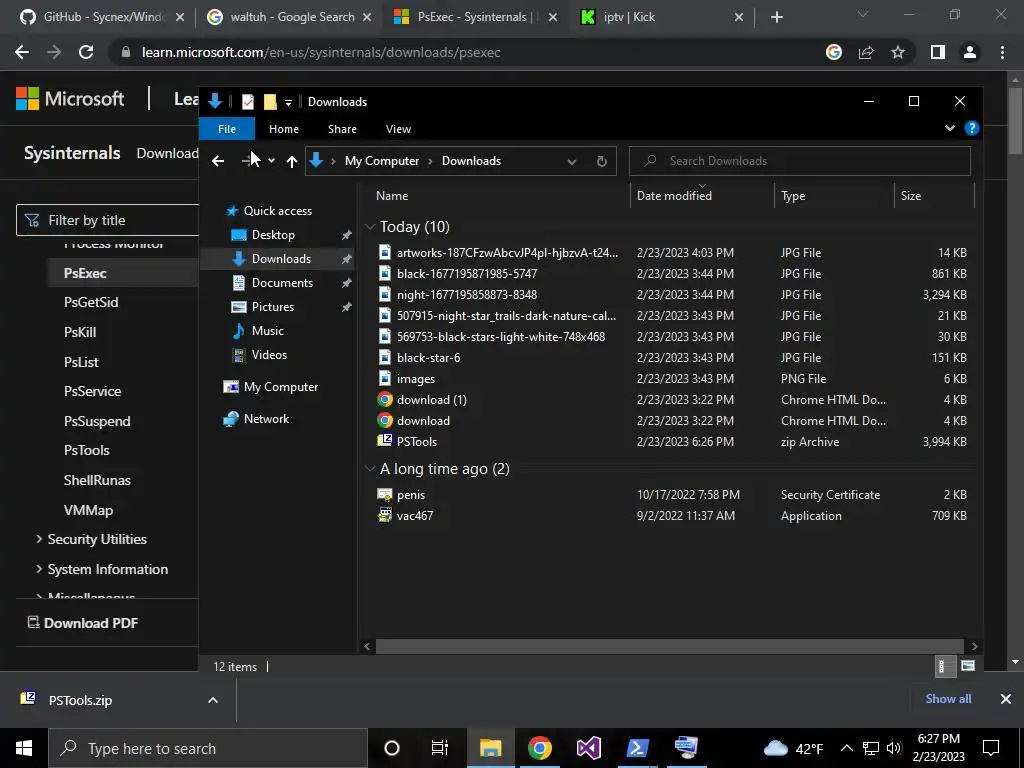The image size is (1024, 768).
Task: Open the Quick Access Toolbar customize dropdown
Action: pyautogui.click(x=288, y=103)
